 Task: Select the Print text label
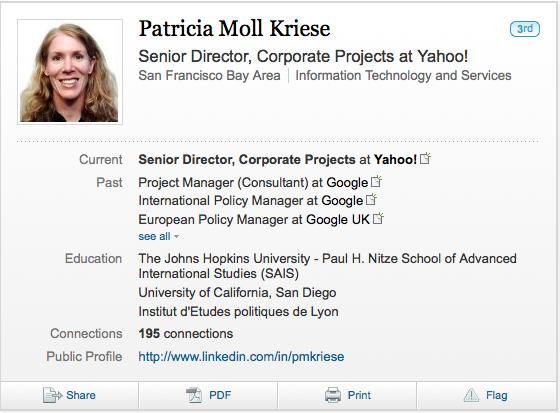(x=359, y=395)
